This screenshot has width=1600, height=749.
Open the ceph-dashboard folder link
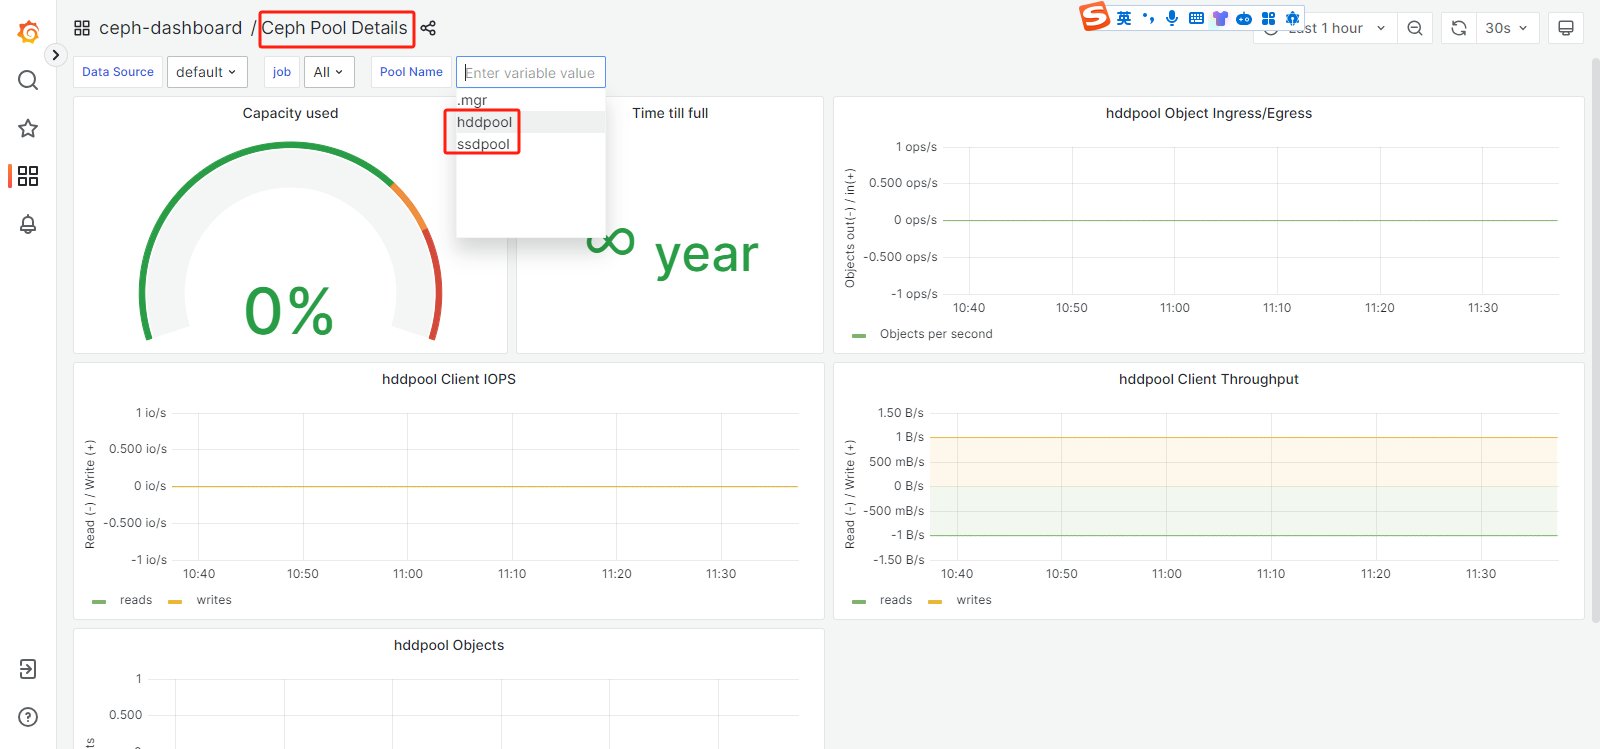tap(170, 28)
